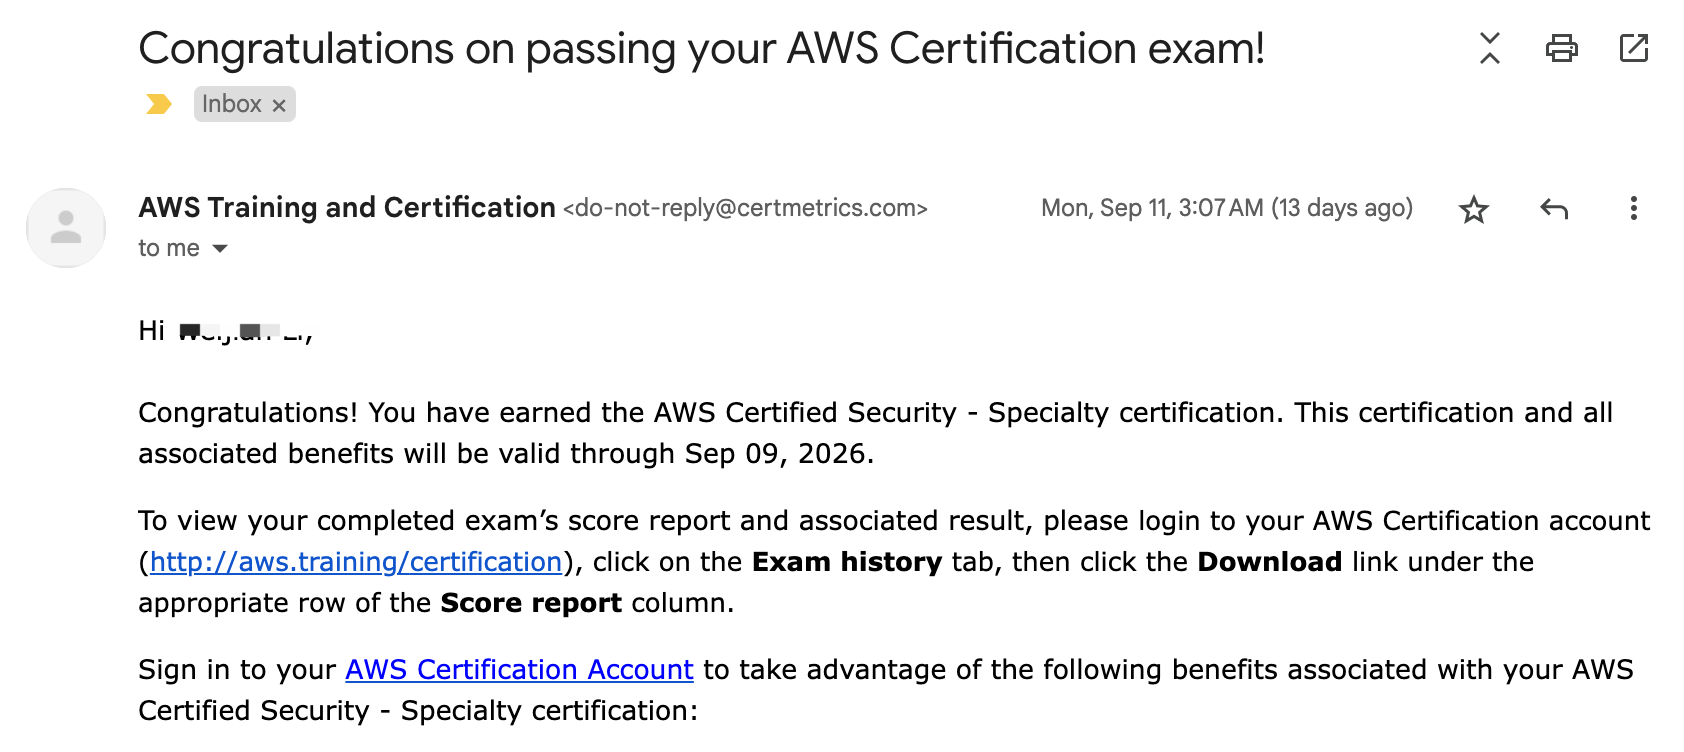Image resolution: width=1684 pixels, height=752 pixels.
Task: Click the bold "Download" word
Action: pyautogui.click(x=1269, y=562)
